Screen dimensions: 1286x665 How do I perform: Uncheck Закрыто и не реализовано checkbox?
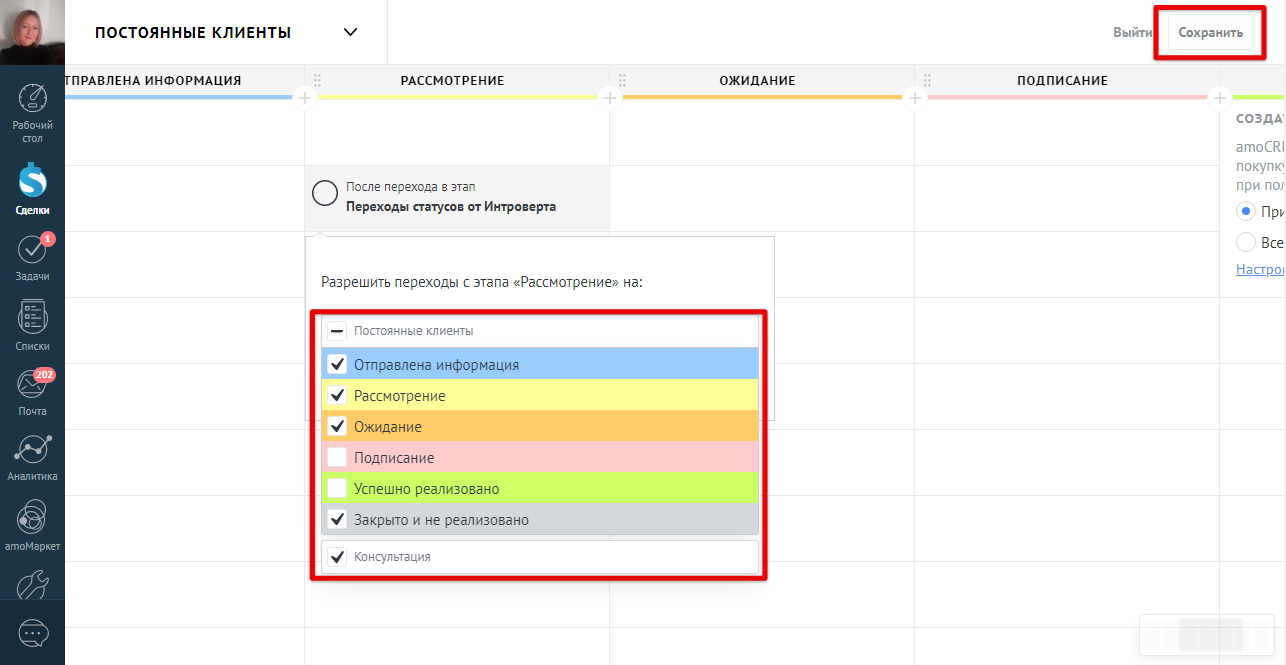(337, 519)
